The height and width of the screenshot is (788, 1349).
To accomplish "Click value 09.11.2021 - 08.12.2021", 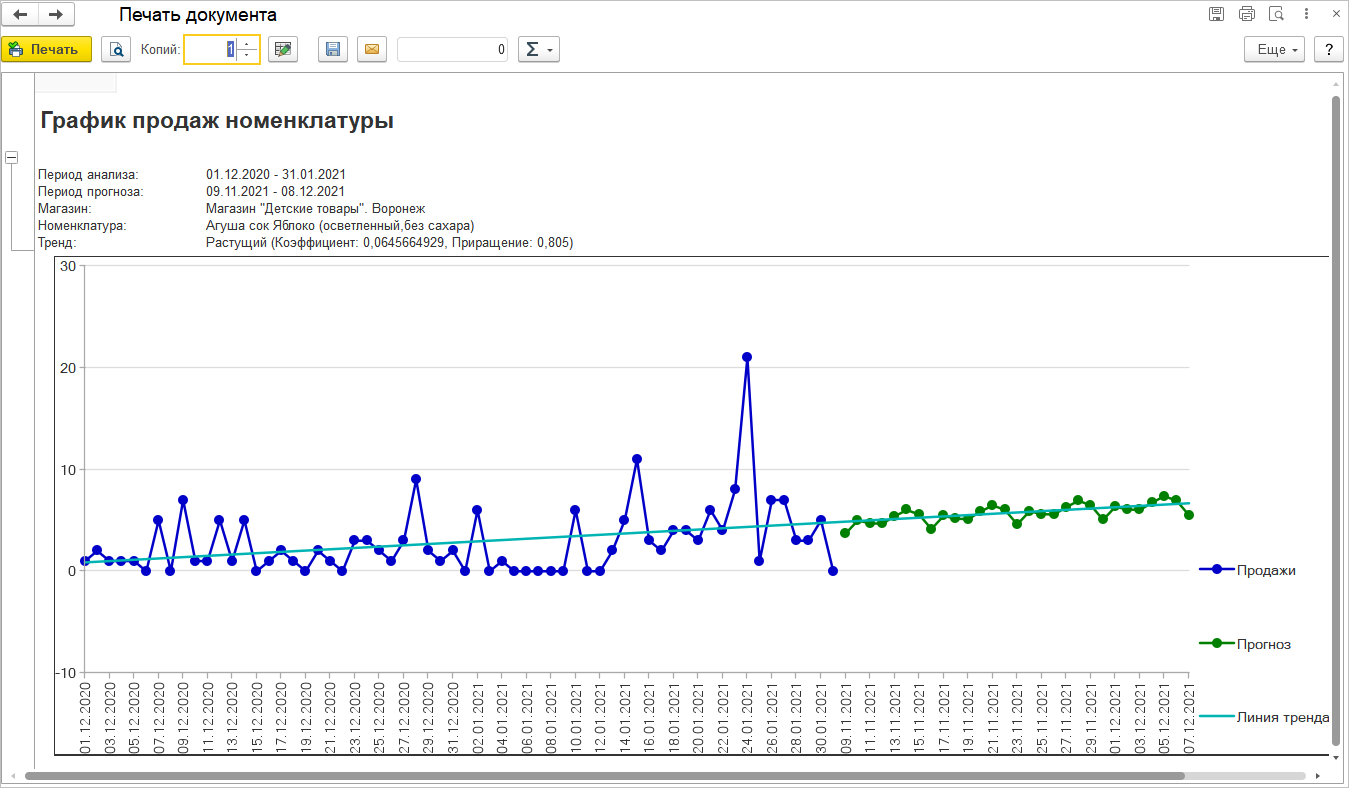I will coord(276,191).
